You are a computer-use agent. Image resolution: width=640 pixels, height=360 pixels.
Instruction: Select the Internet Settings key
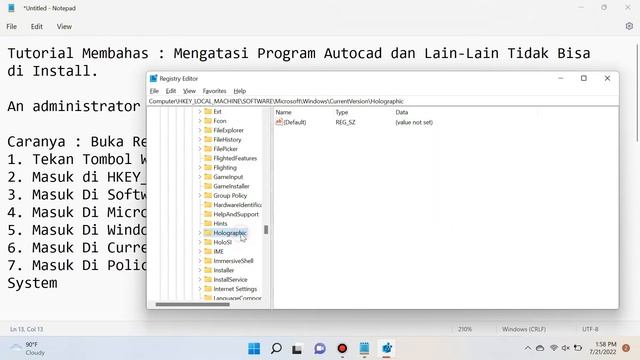(x=235, y=289)
